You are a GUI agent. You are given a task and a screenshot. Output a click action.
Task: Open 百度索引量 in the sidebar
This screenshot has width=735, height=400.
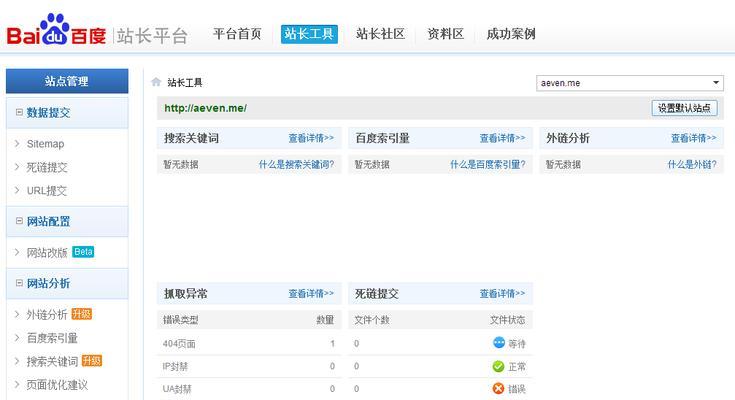coord(52,338)
